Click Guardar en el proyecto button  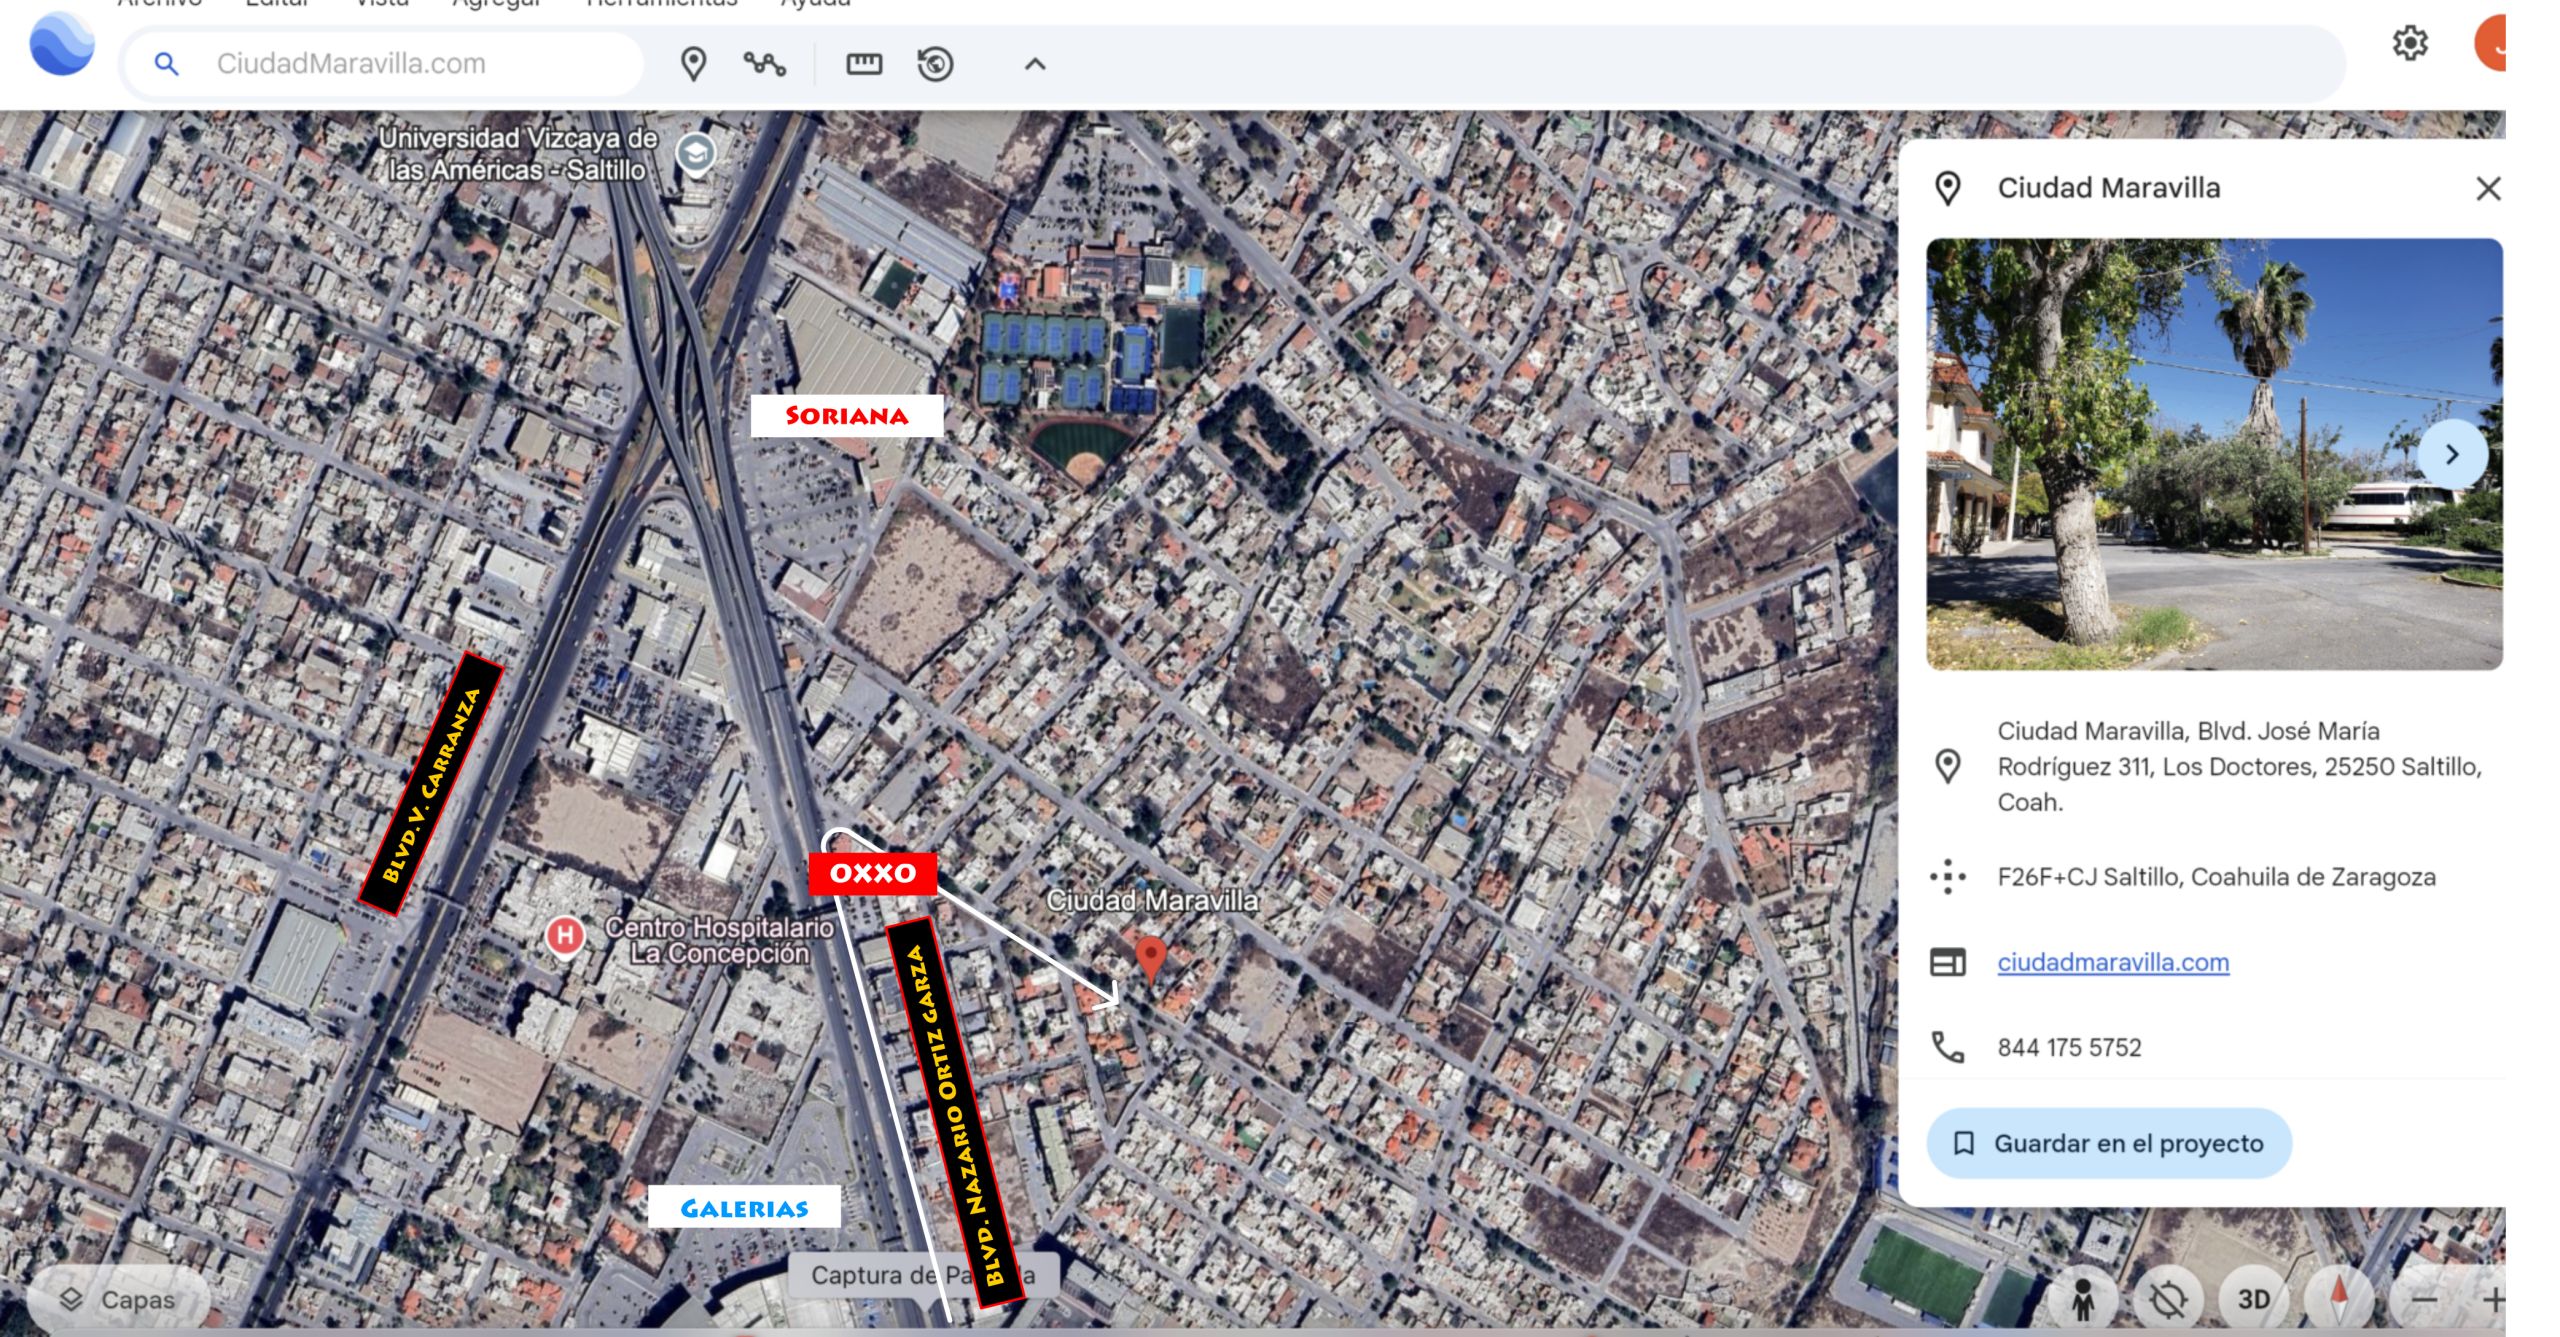coord(2109,1143)
